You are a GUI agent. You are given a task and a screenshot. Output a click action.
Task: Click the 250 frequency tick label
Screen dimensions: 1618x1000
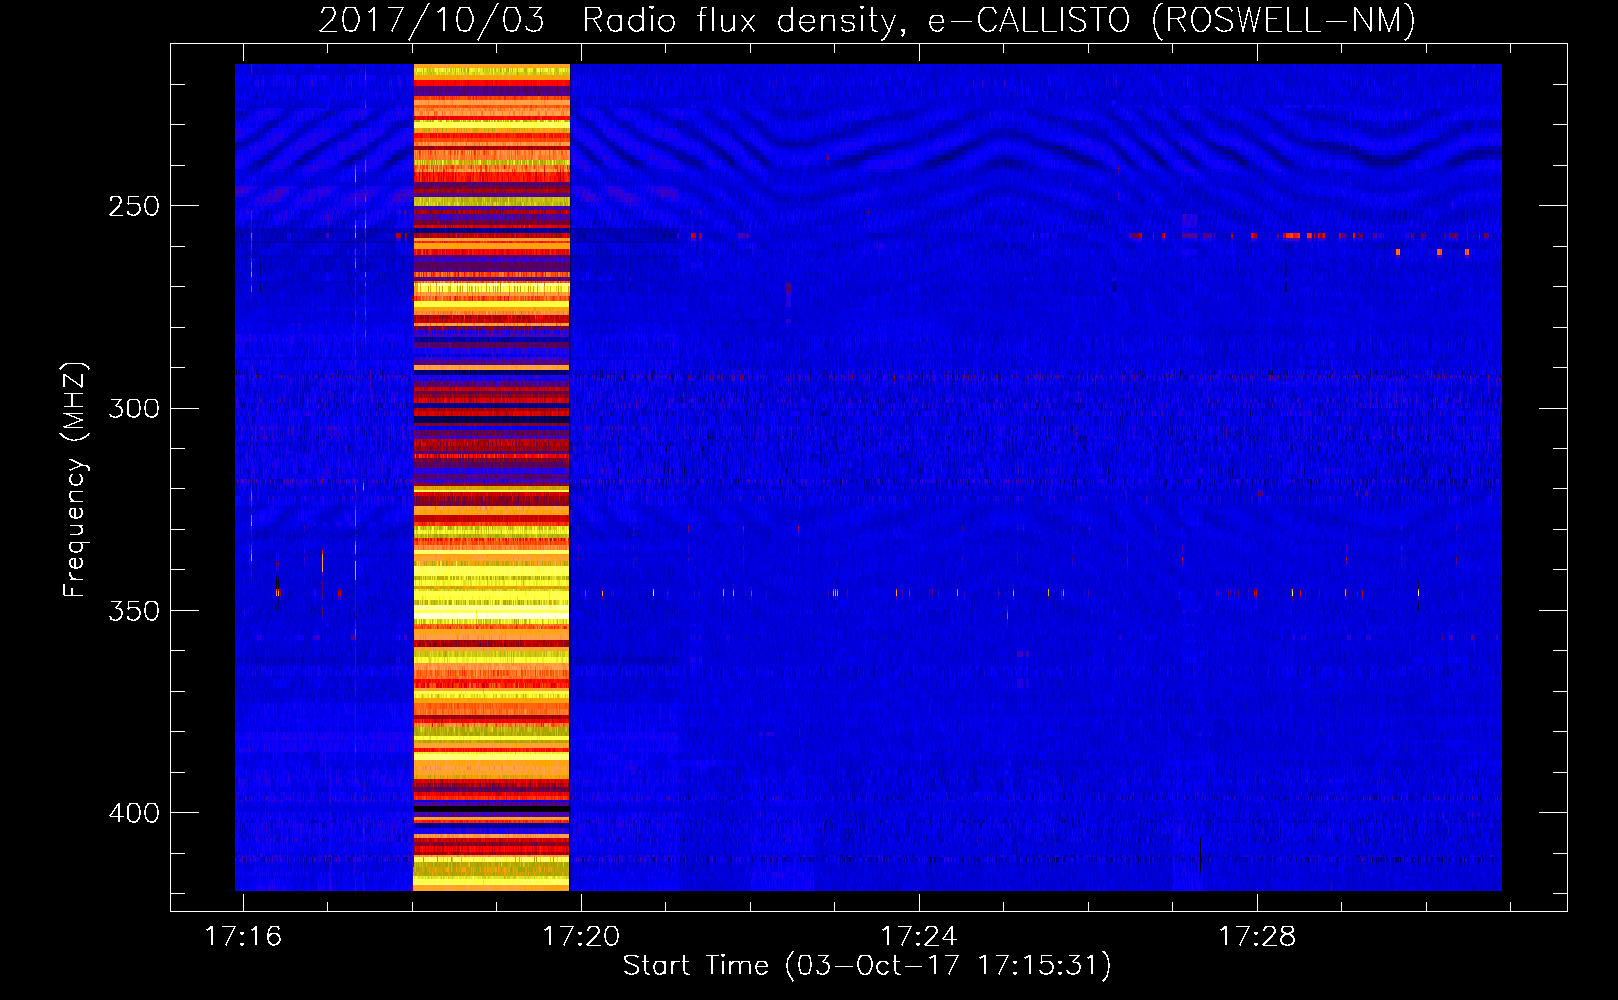[134, 207]
